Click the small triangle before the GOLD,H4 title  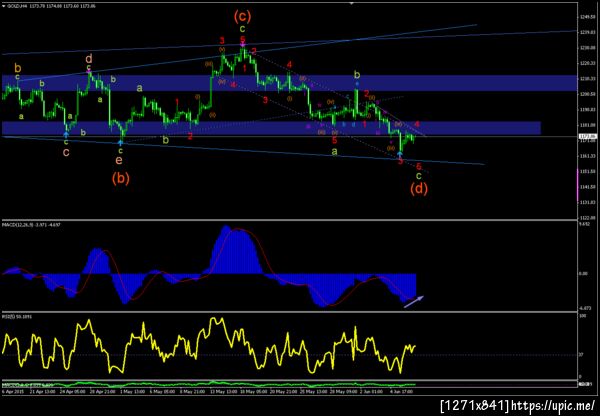pyautogui.click(x=4, y=6)
